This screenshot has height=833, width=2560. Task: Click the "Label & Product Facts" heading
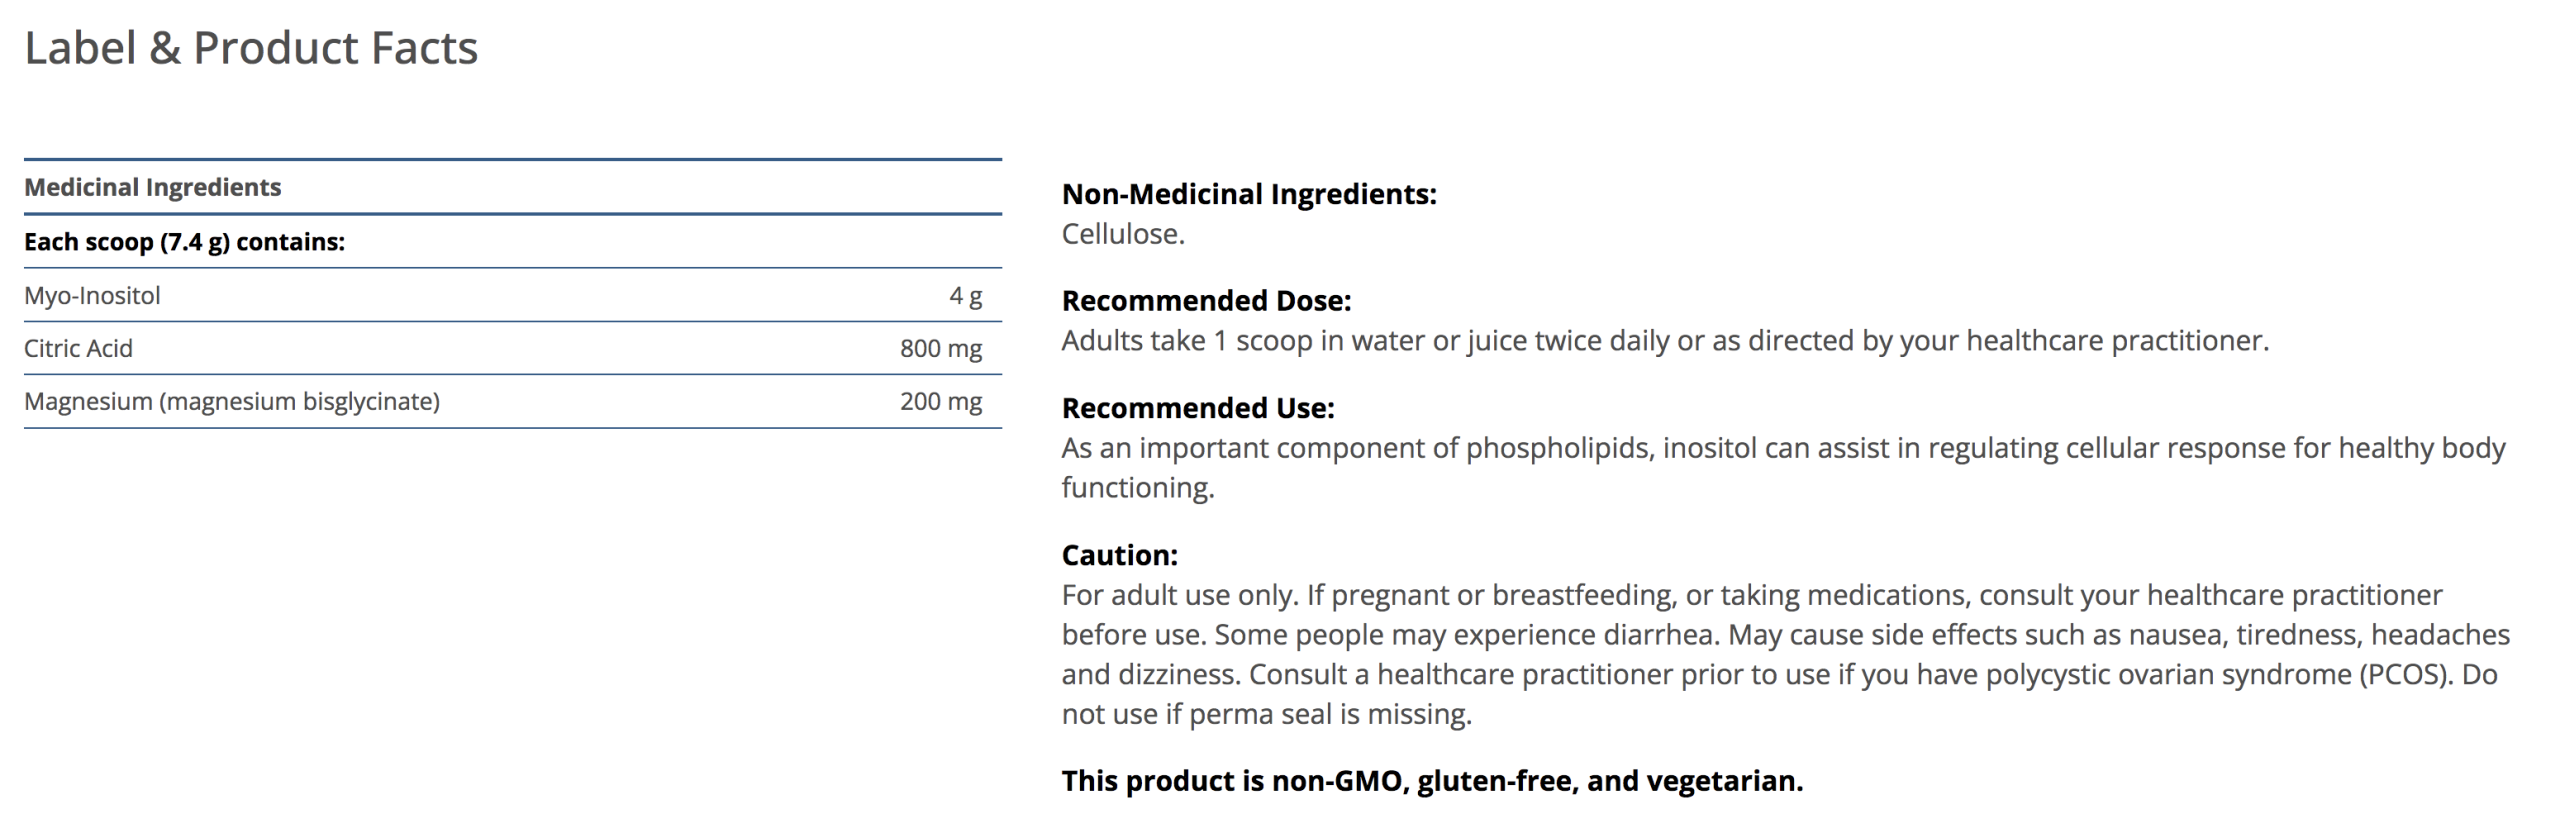[x=251, y=48]
